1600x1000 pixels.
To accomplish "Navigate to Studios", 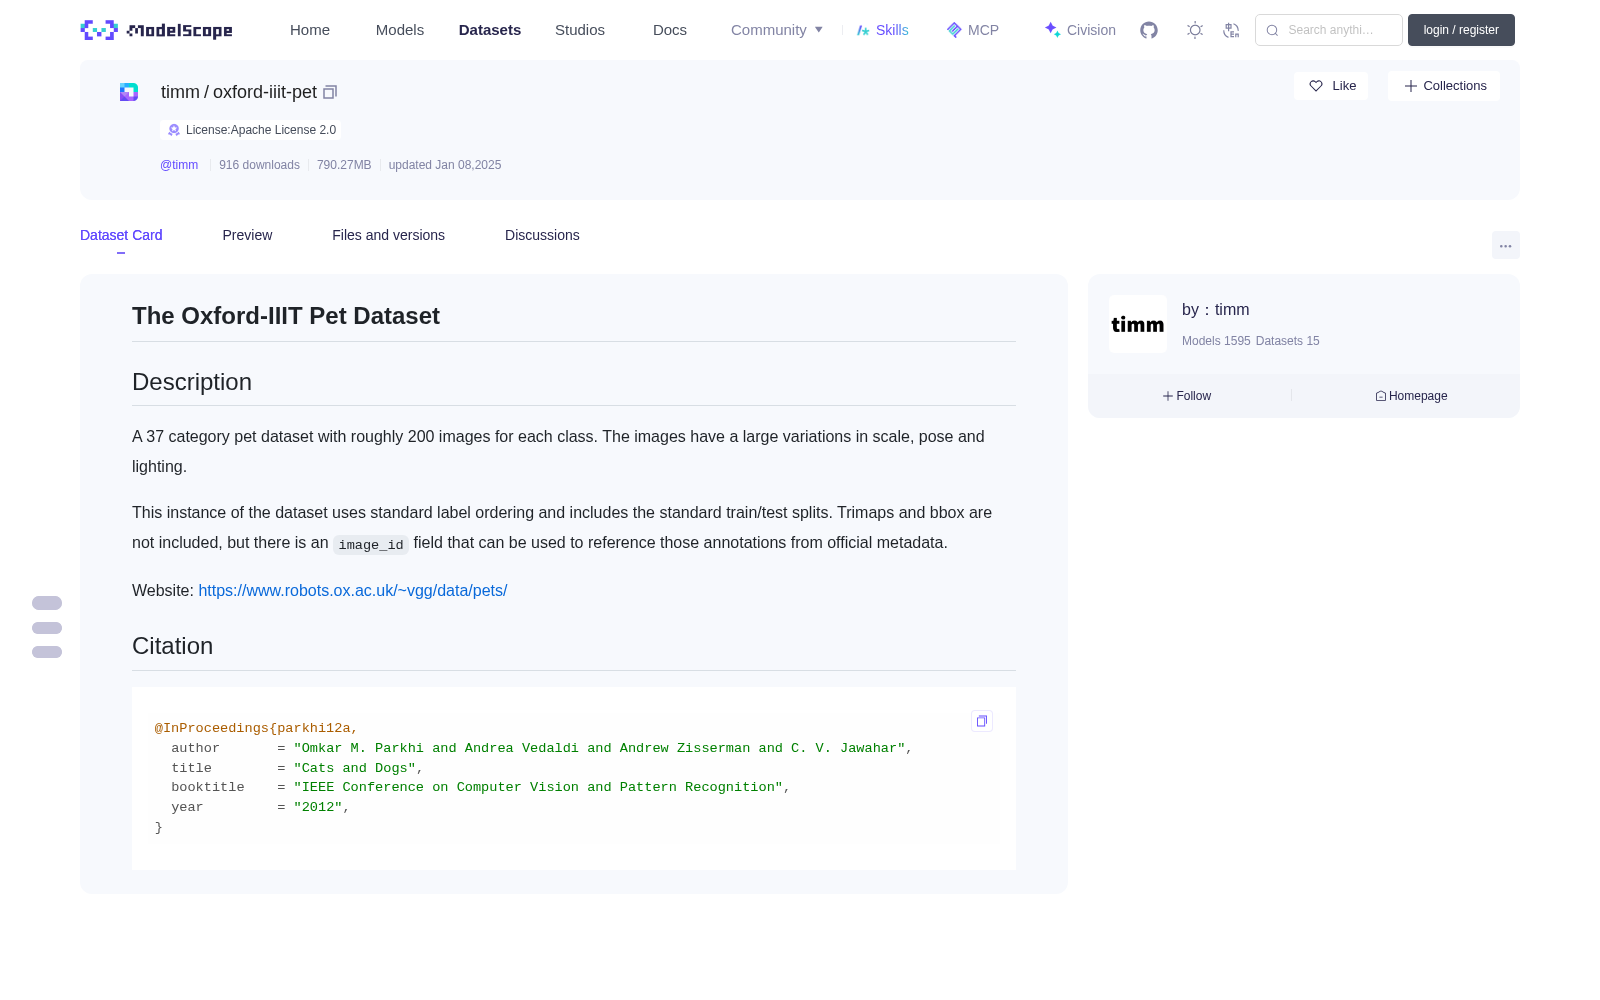I will click(580, 30).
